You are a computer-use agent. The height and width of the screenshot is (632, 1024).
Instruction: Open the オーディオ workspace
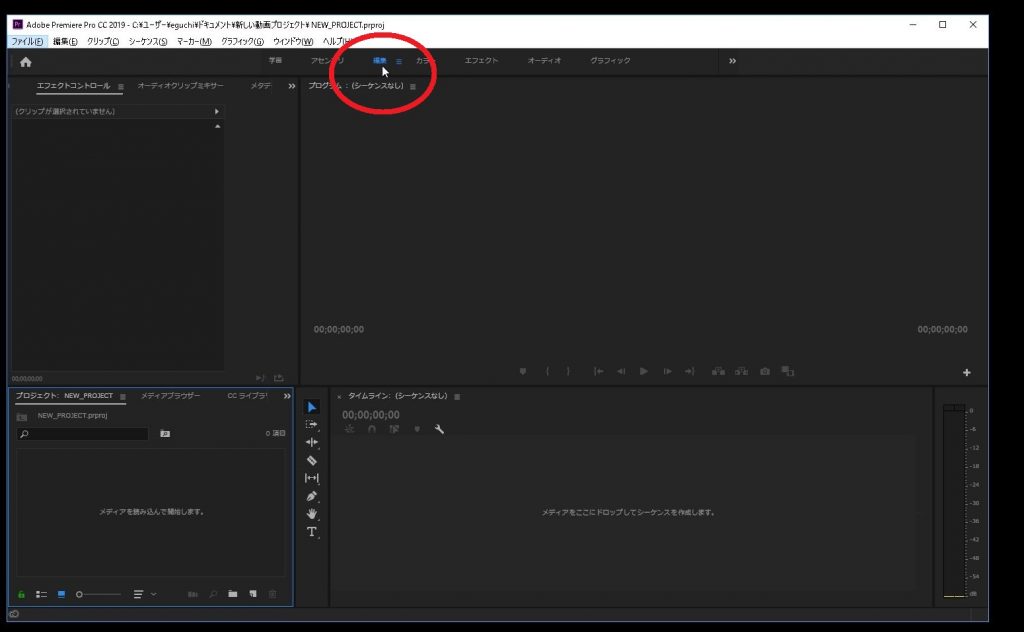pos(544,61)
